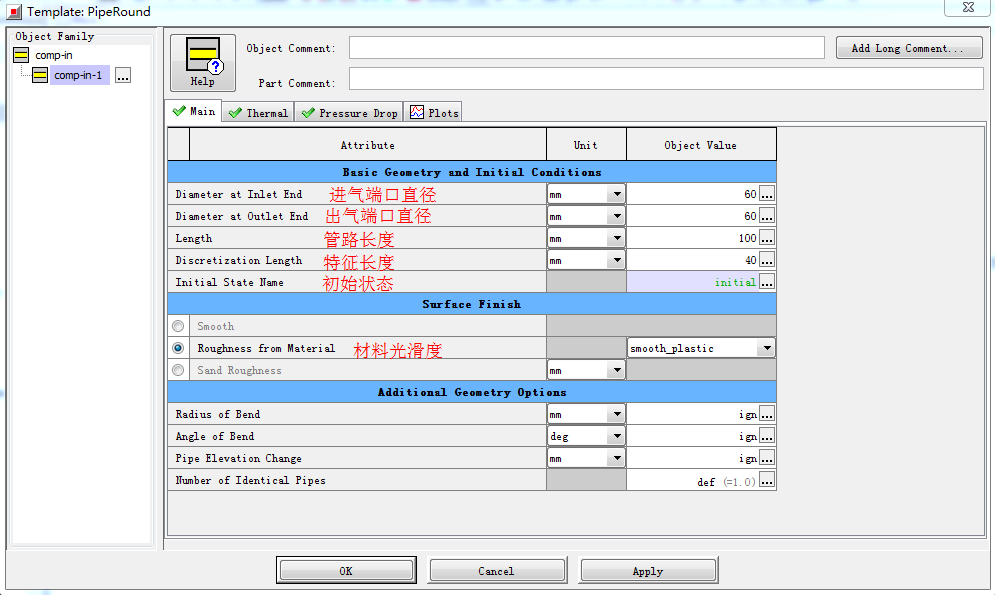The width and height of the screenshot is (995, 595).
Task: Click the ellipsis button beside comp-in-1
Action: (123, 75)
